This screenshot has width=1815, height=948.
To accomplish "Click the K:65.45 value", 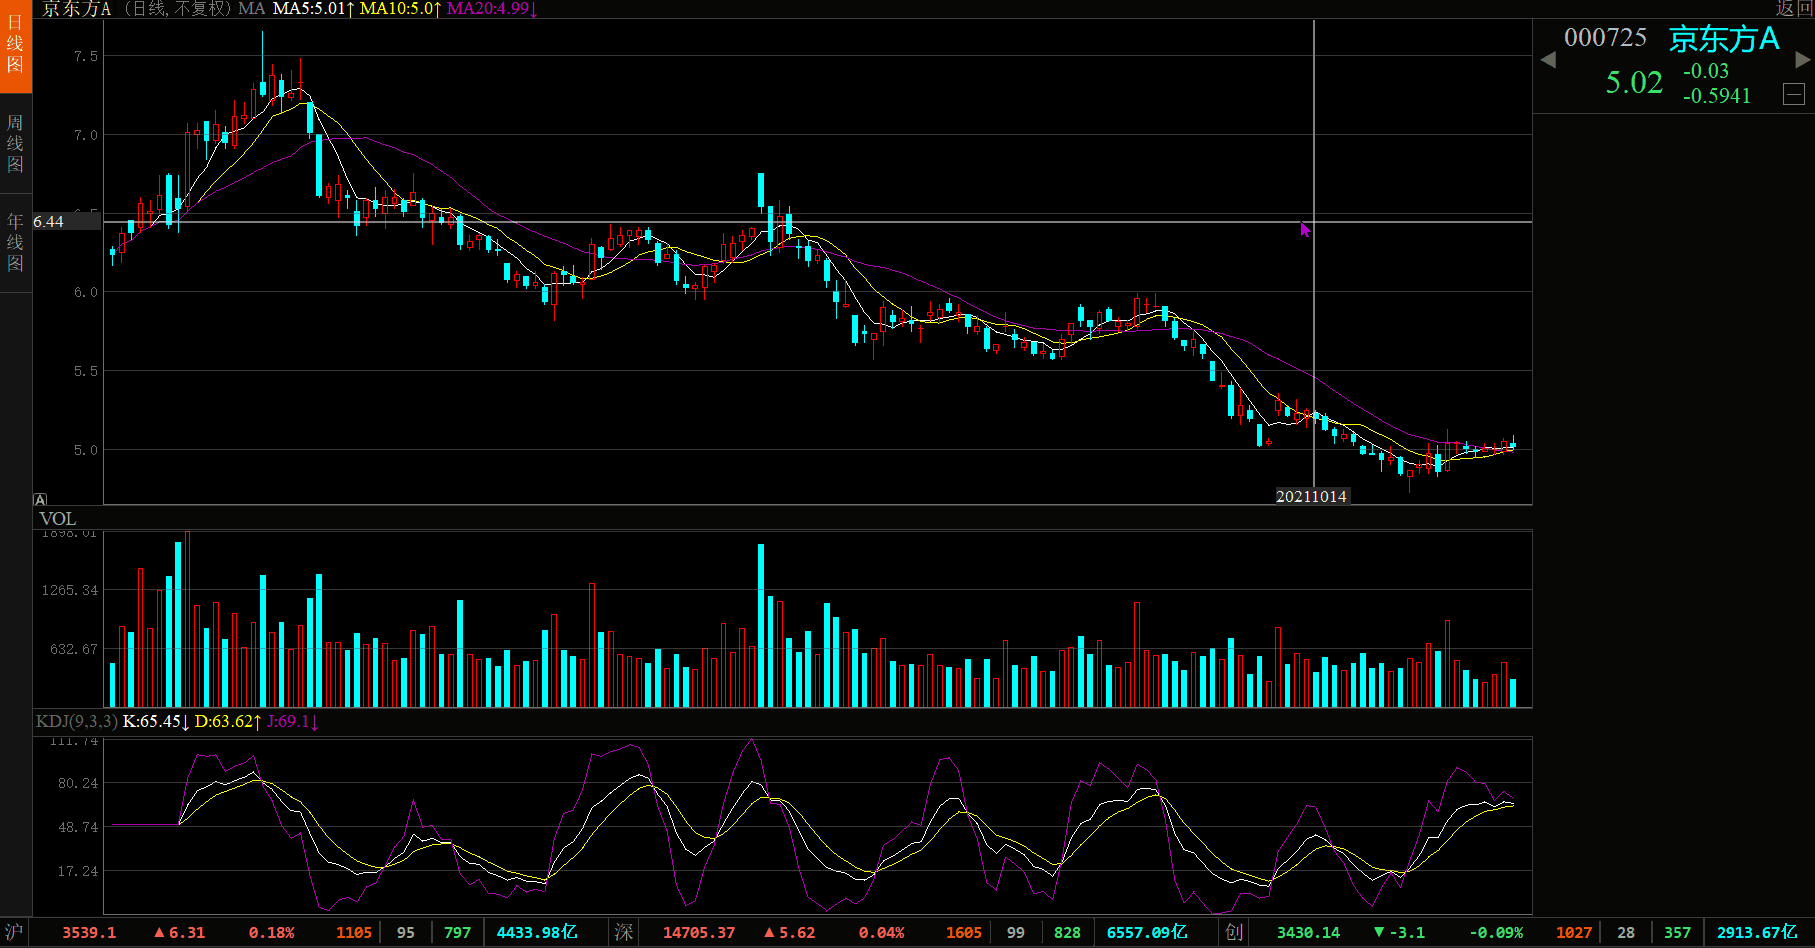I will (155, 721).
